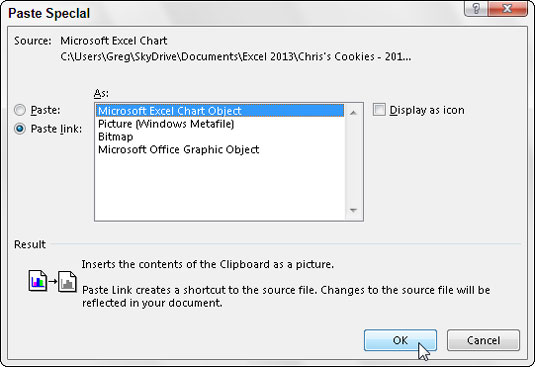Close the Paste Special dialog
The height and width of the screenshot is (367, 535).
pyautogui.click(x=507, y=8)
